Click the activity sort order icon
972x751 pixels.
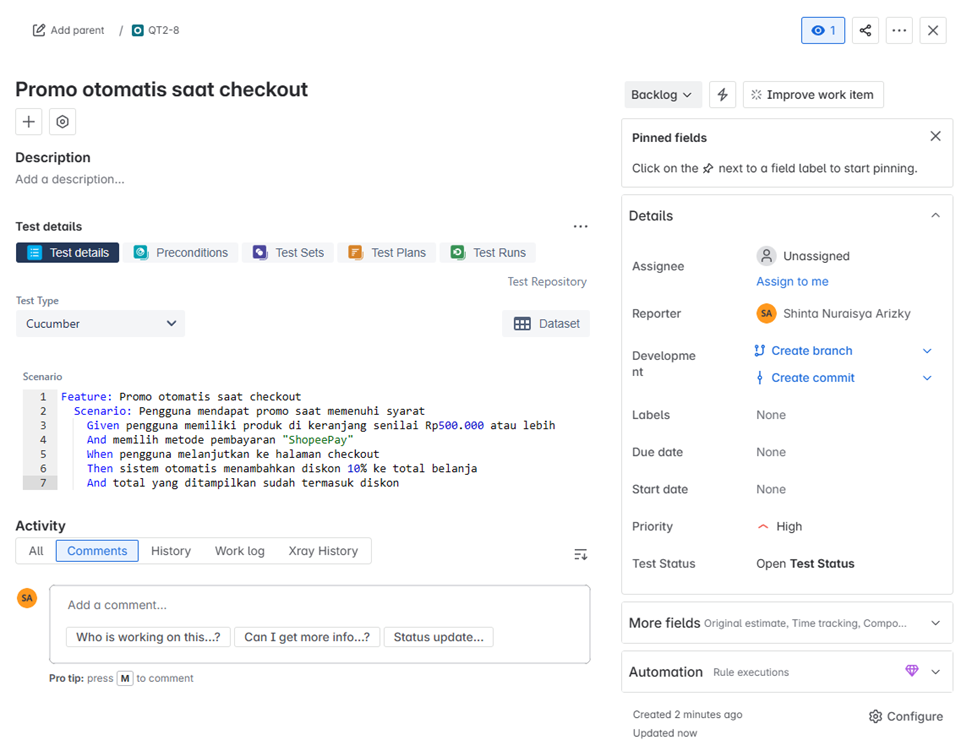pyautogui.click(x=580, y=554)
